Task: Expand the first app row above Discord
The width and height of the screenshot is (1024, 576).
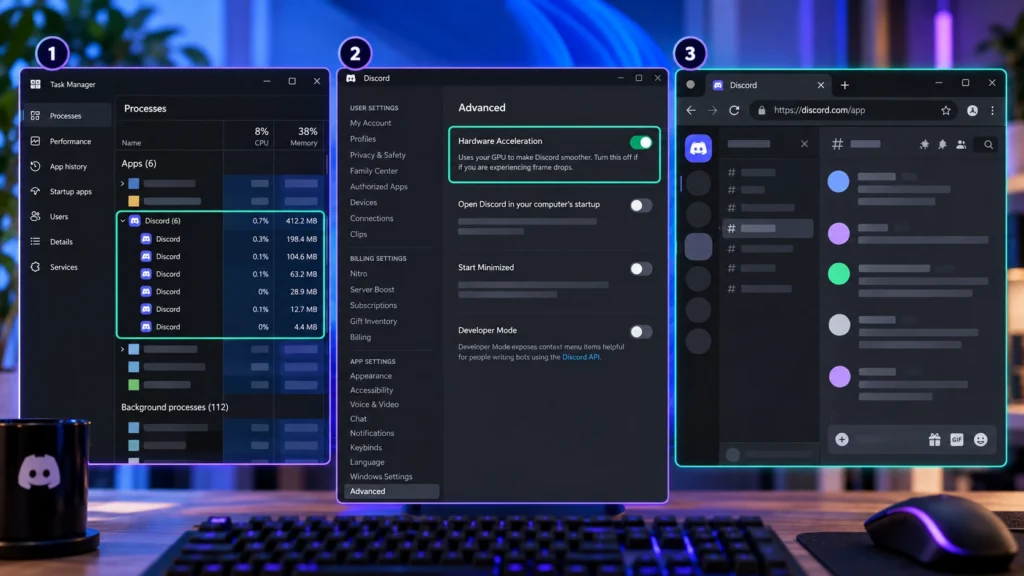Action: tap(123, 184)
